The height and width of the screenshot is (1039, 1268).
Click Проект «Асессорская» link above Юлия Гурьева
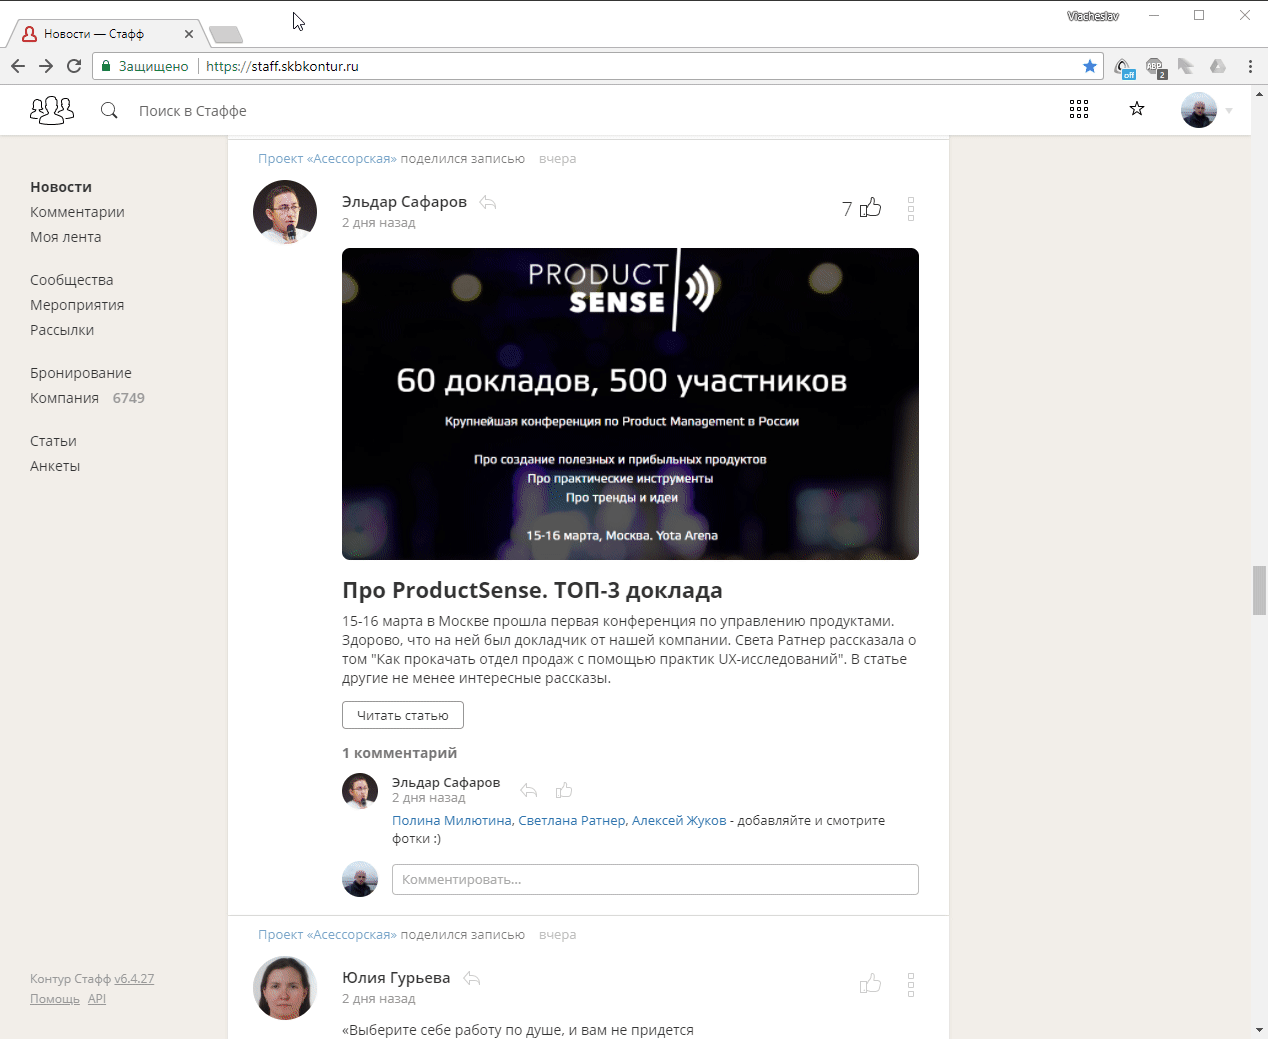(327, 935)
